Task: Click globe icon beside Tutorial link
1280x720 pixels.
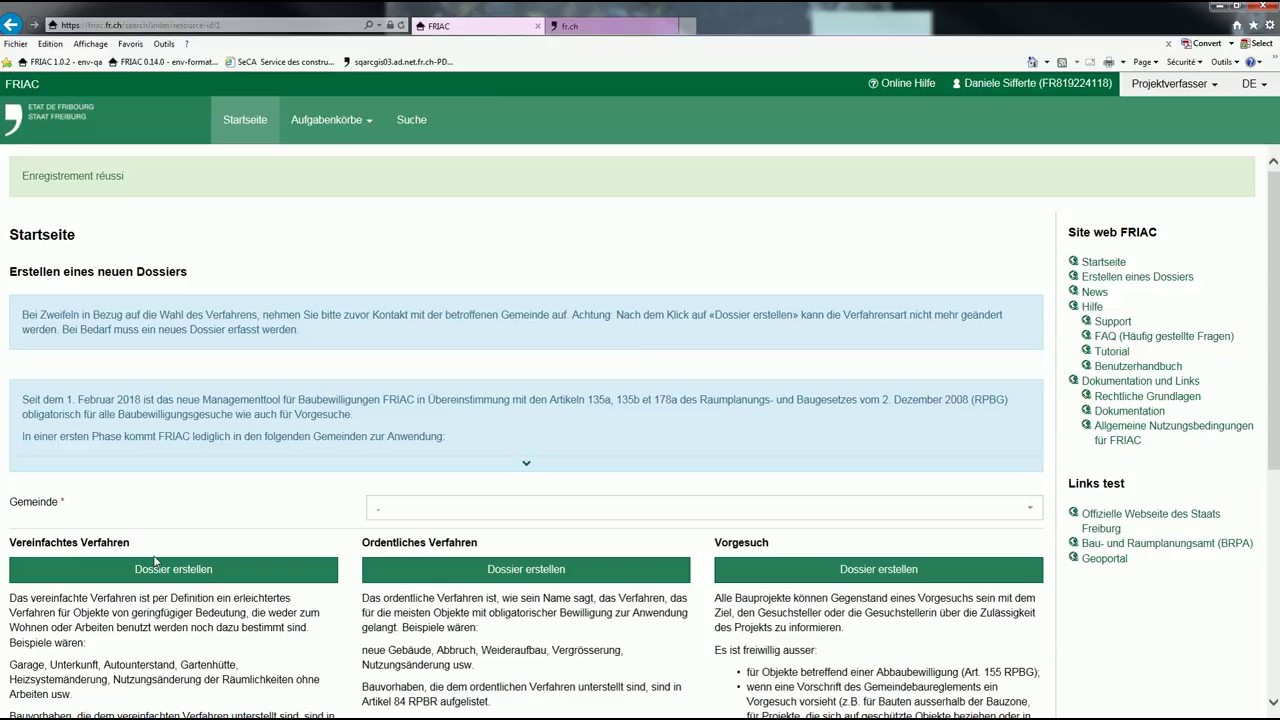Action: point(1086,351)
